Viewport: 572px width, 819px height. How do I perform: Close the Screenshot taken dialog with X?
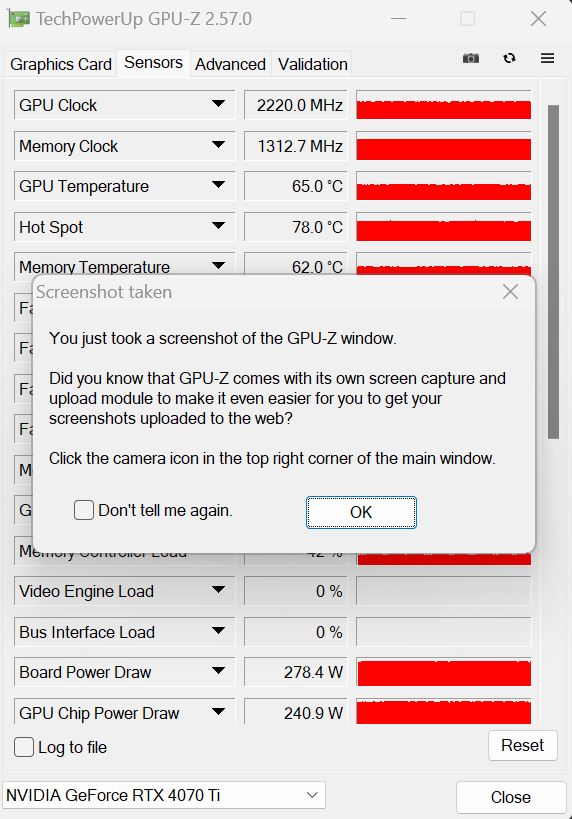coord(510,291)
